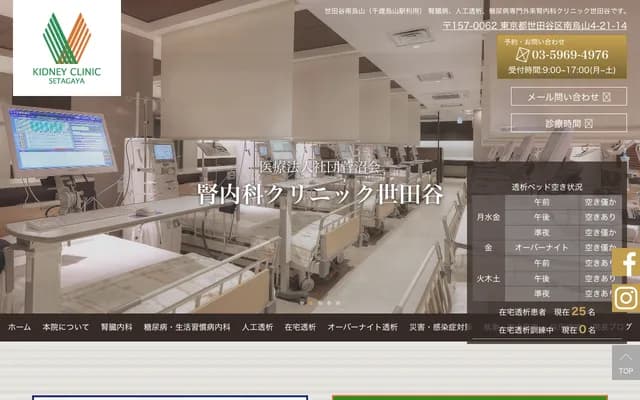Click 午後 cell in the 火木土 group
The width and height of the screenshot is (640, 400).
(x=541, y=279)
